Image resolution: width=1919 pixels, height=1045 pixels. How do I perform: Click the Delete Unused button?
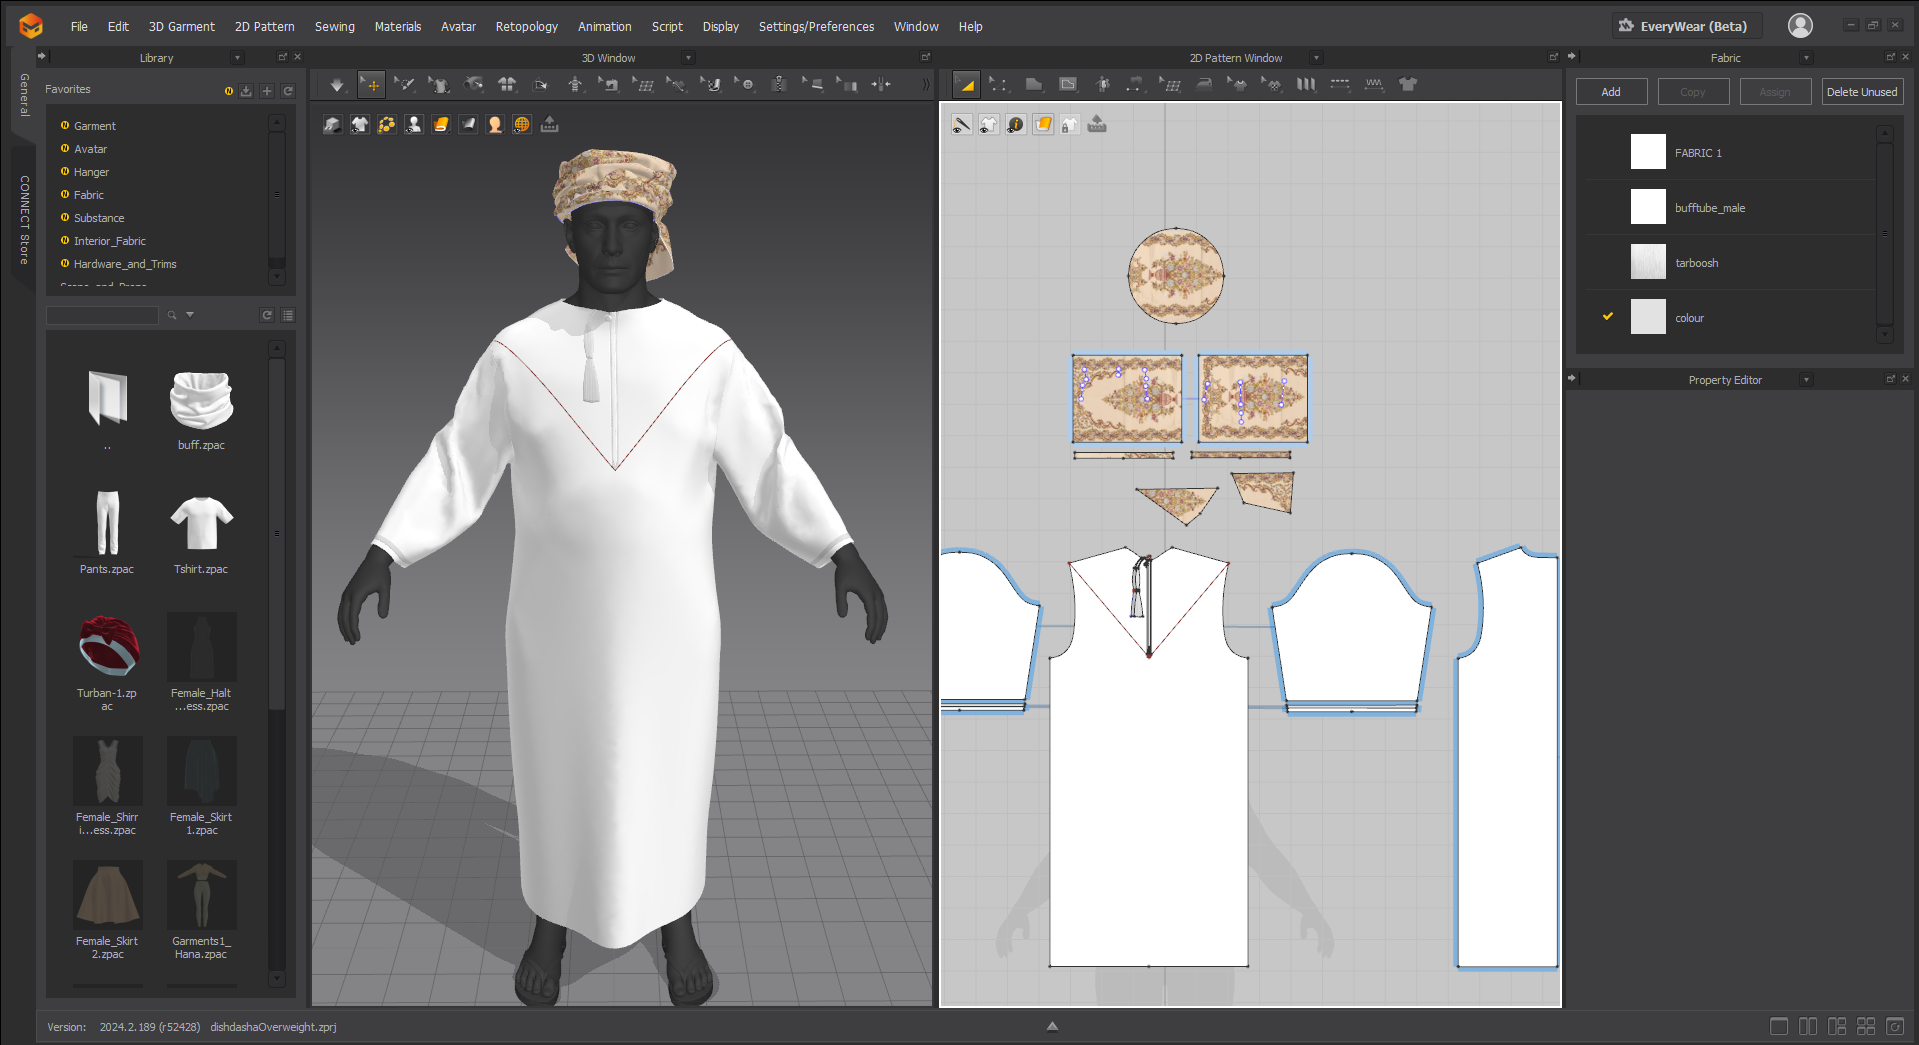(x=1861, y=92)
